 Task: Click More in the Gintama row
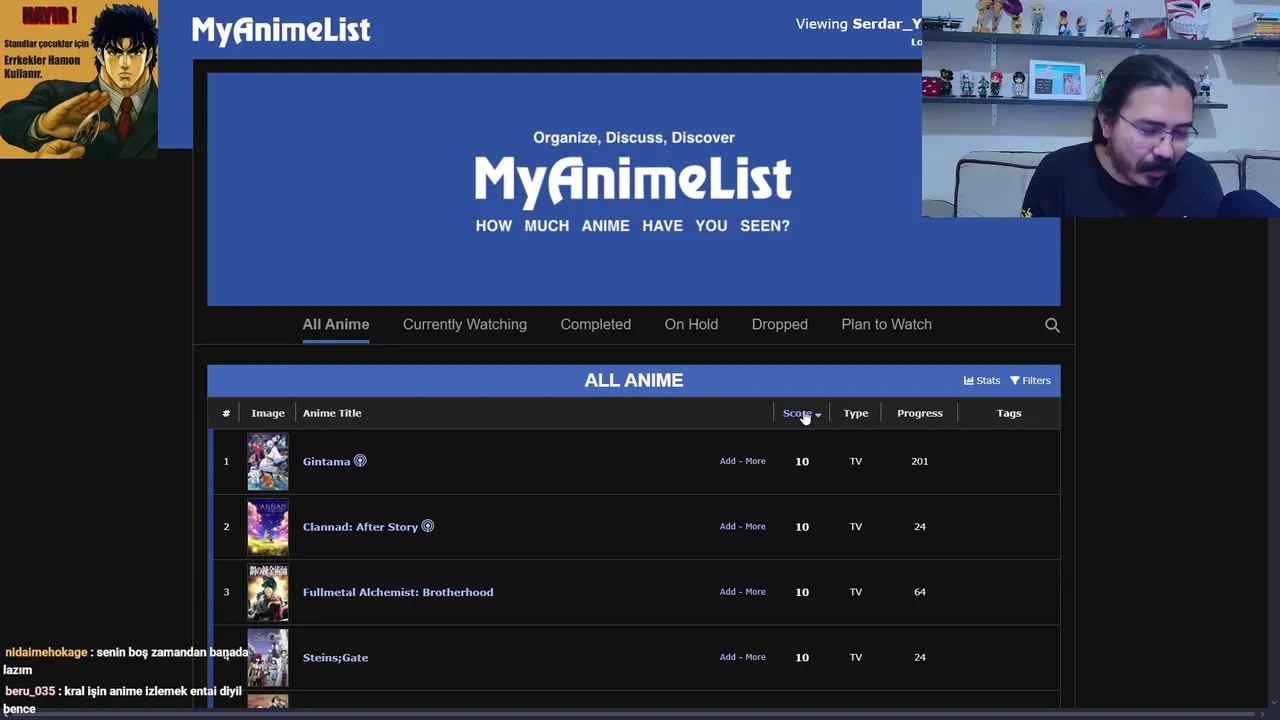pos(755,461)
